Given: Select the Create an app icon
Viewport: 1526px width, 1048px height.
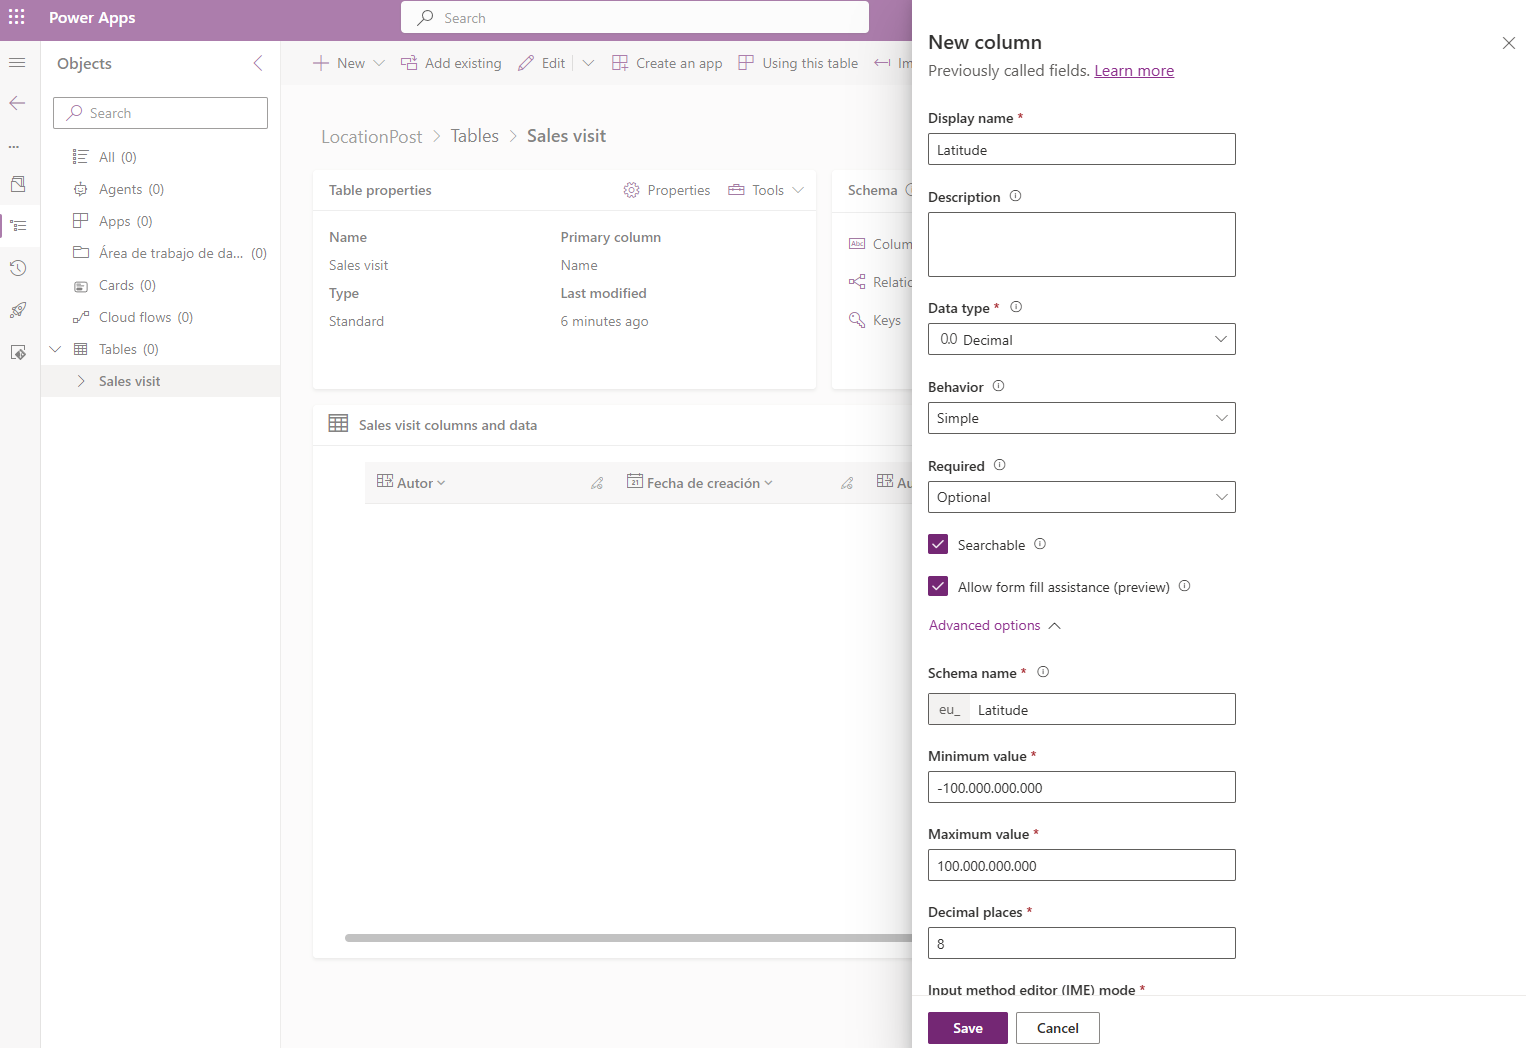Looking at the screenshot, I should coord(620,62).
